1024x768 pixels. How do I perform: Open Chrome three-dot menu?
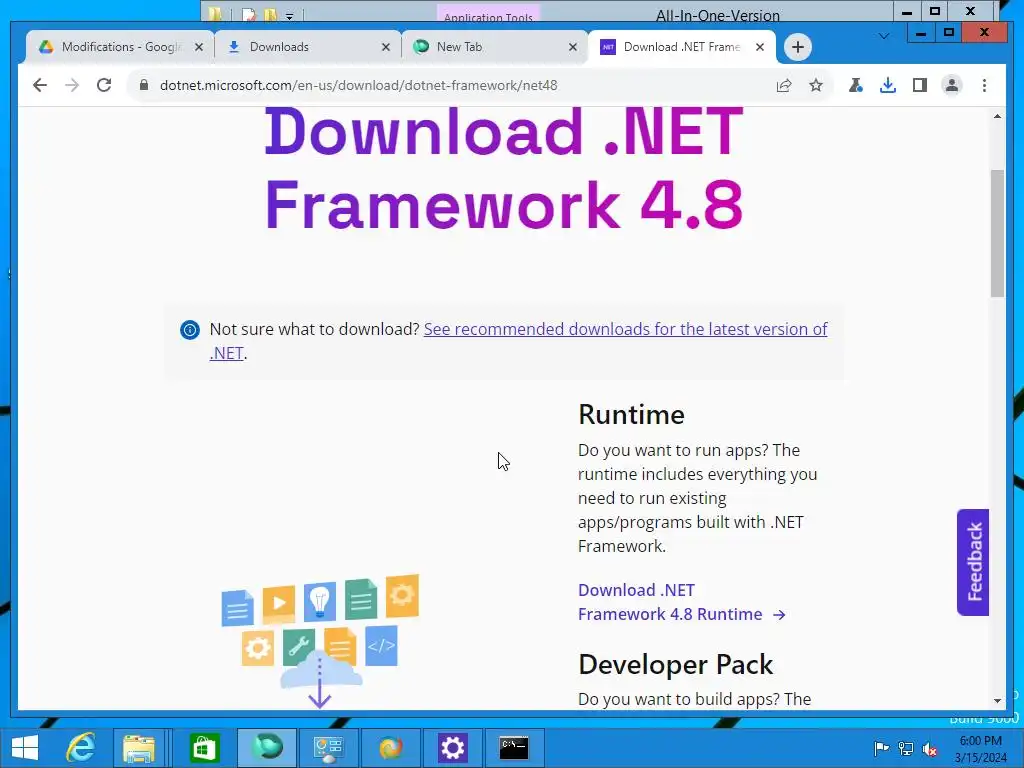coord(984,85)
